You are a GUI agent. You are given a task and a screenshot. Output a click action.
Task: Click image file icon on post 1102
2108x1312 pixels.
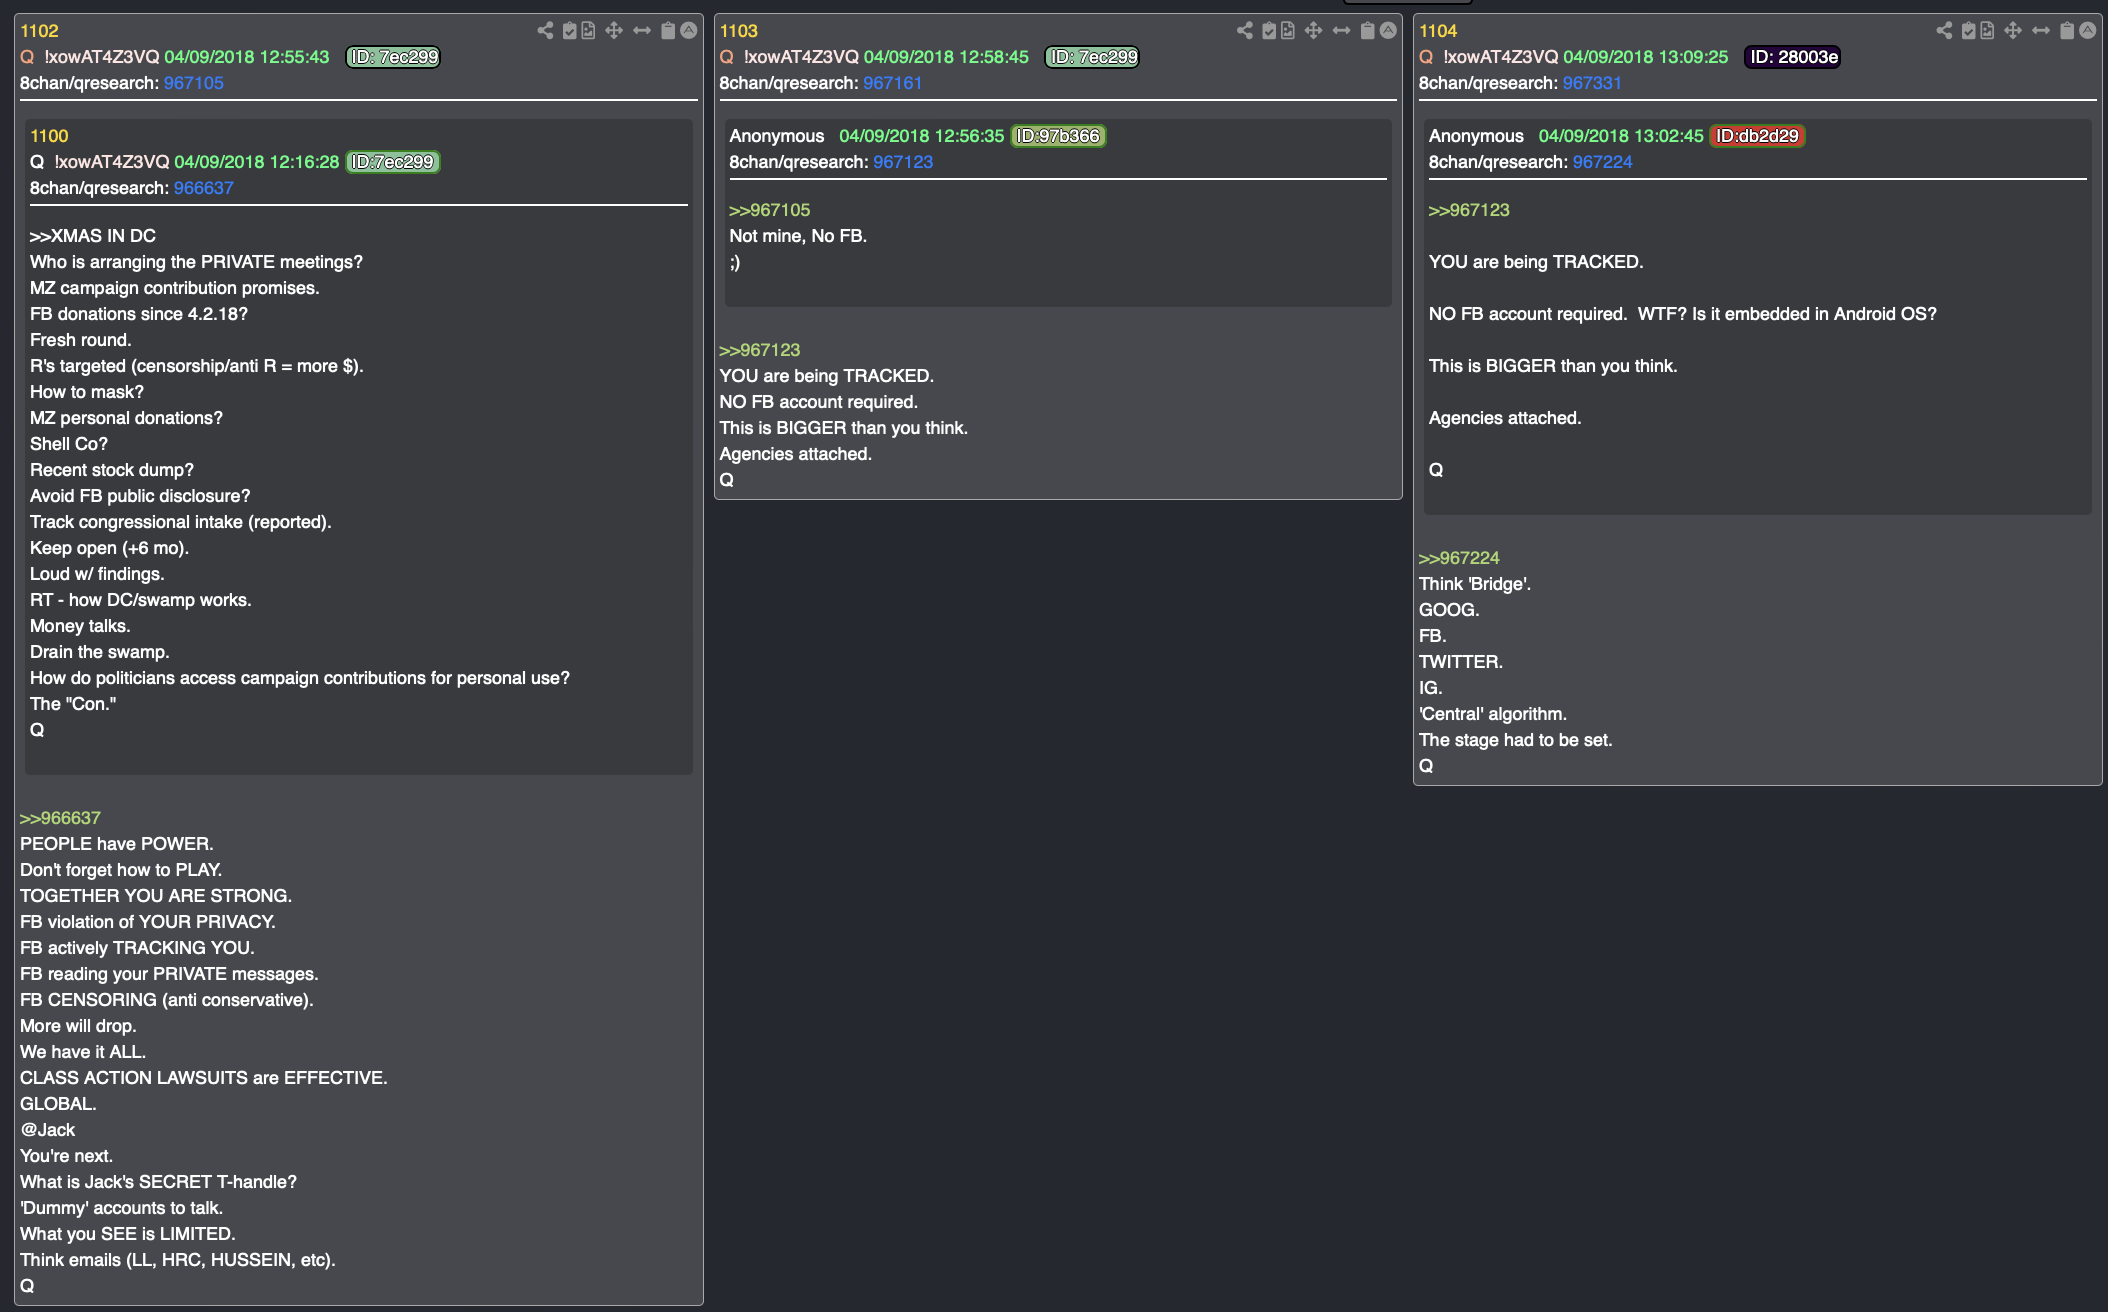pos(588,31)
